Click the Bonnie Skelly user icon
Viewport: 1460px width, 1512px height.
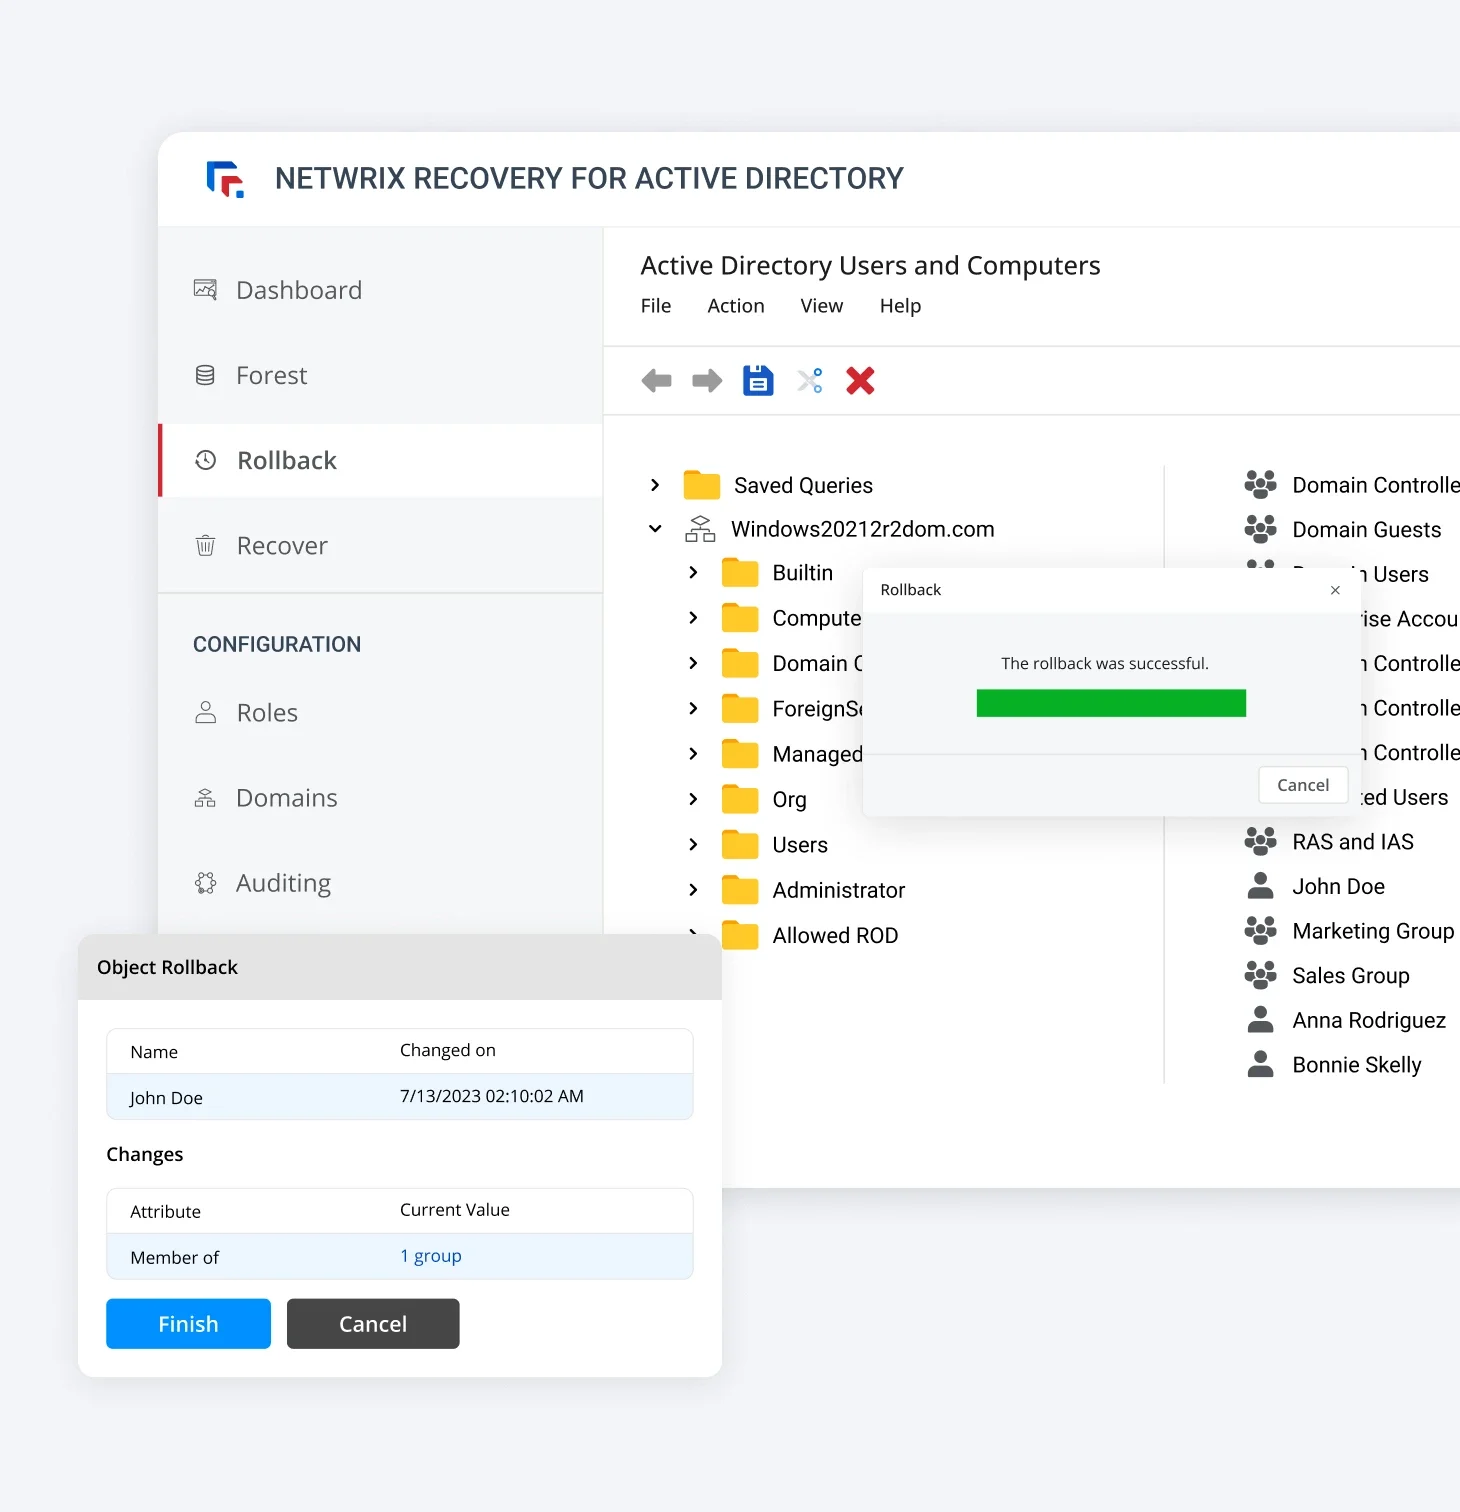1261,1065
